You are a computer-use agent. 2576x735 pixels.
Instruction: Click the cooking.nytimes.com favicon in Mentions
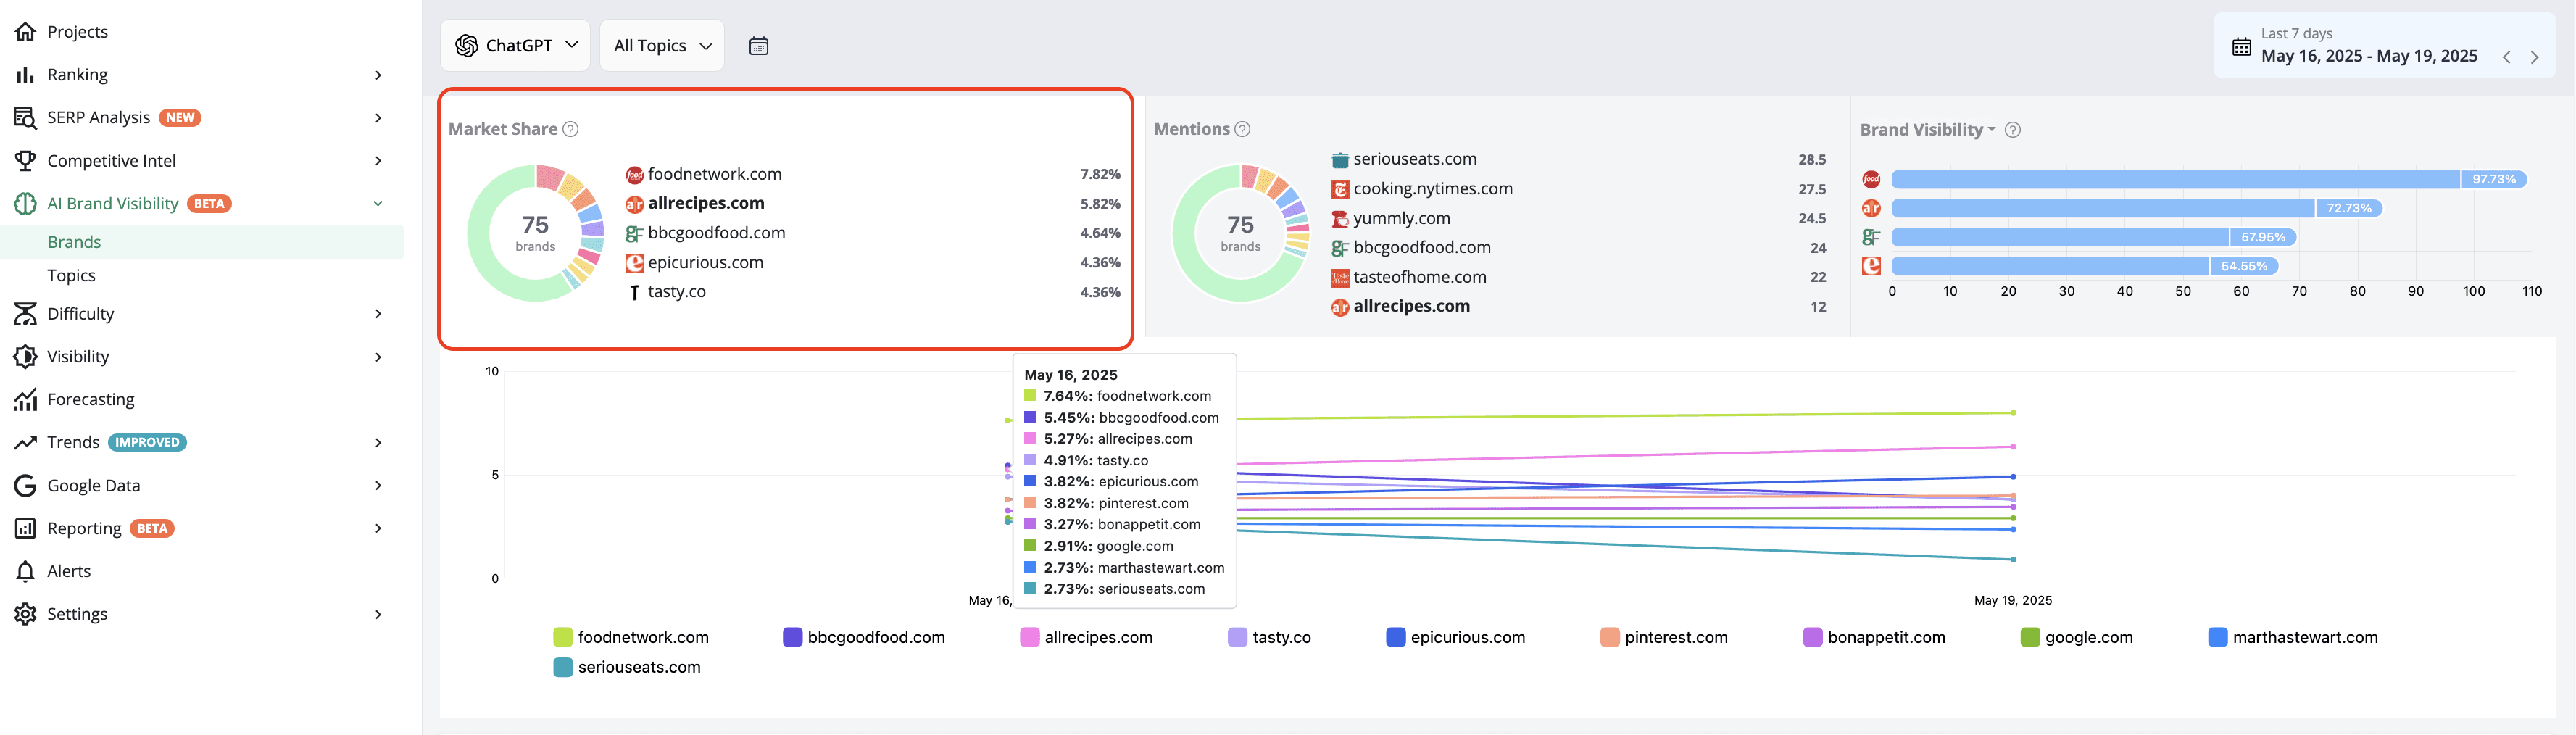1340,189
